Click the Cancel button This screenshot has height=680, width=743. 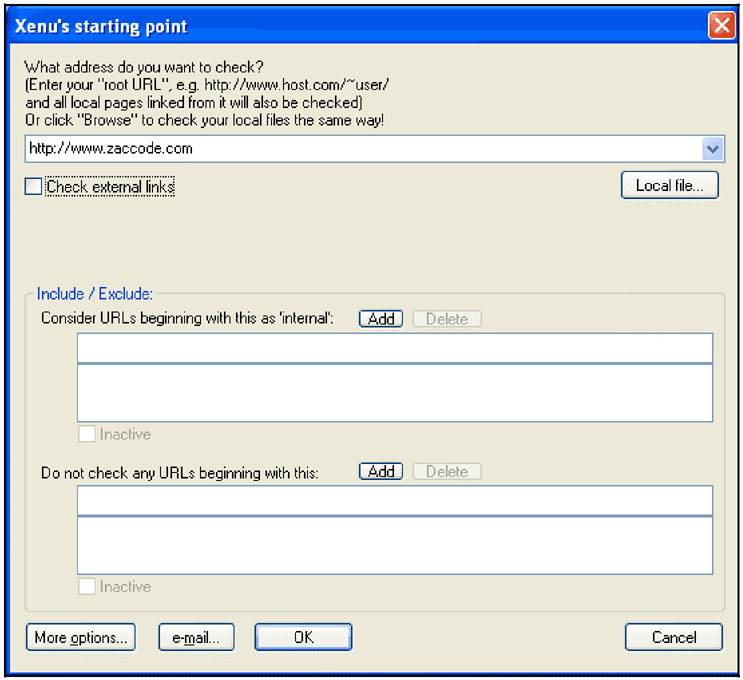pos(674,637)
